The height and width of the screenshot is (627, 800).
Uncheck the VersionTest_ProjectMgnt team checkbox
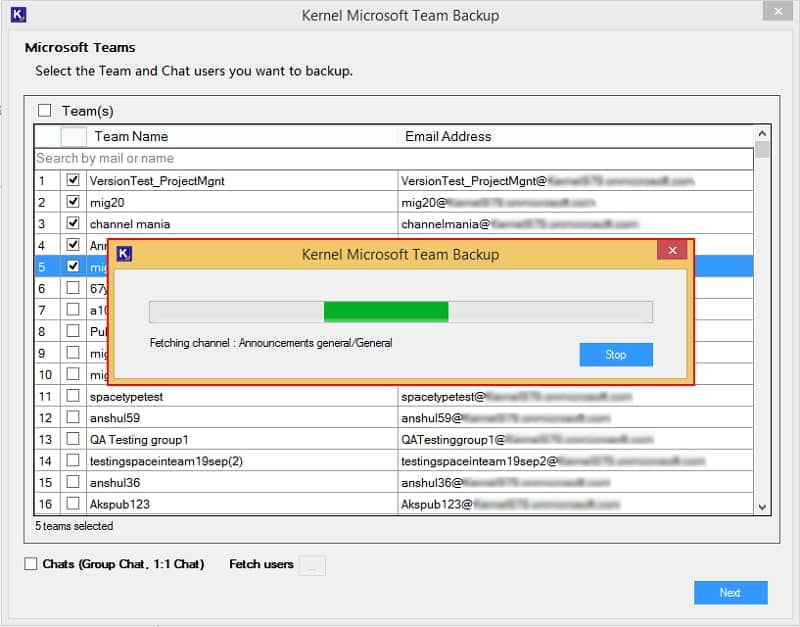coord(73,180)
